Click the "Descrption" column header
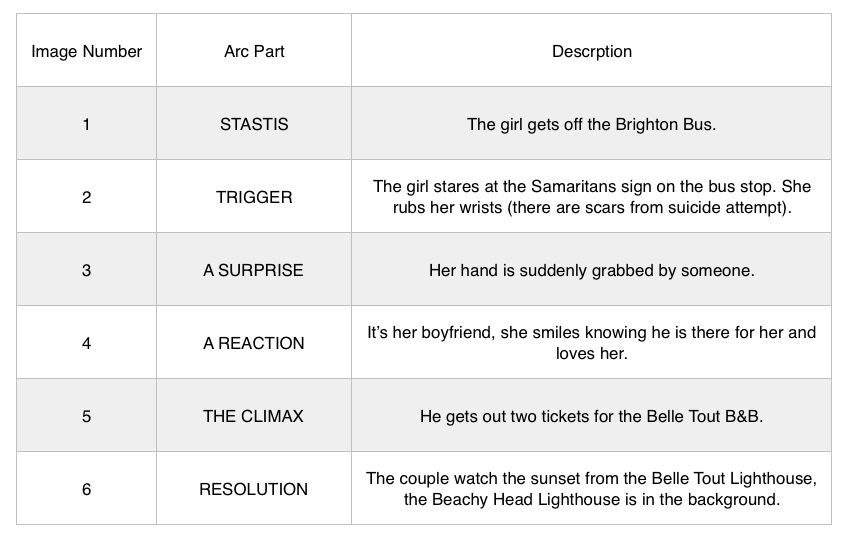Screen dimensions: 852x539 click(591, 51)
